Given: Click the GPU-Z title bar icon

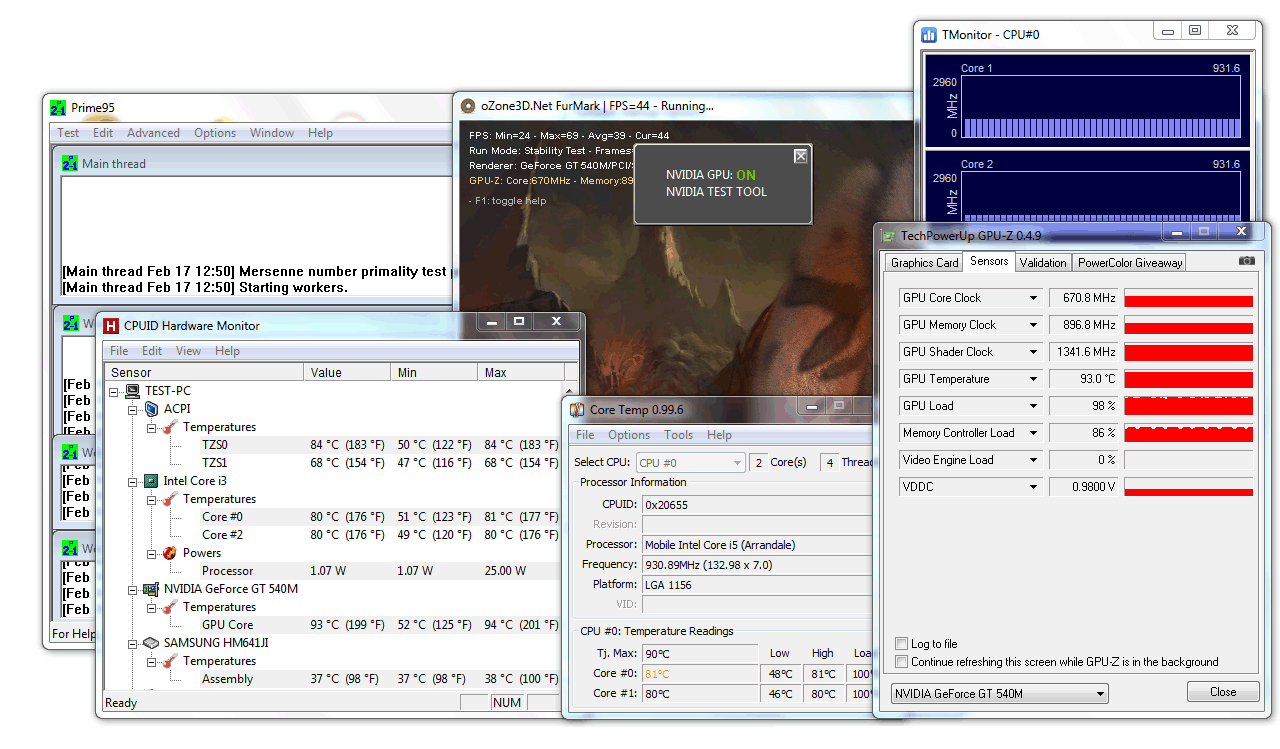Looking at the screenshot, I should coord(888,235).
